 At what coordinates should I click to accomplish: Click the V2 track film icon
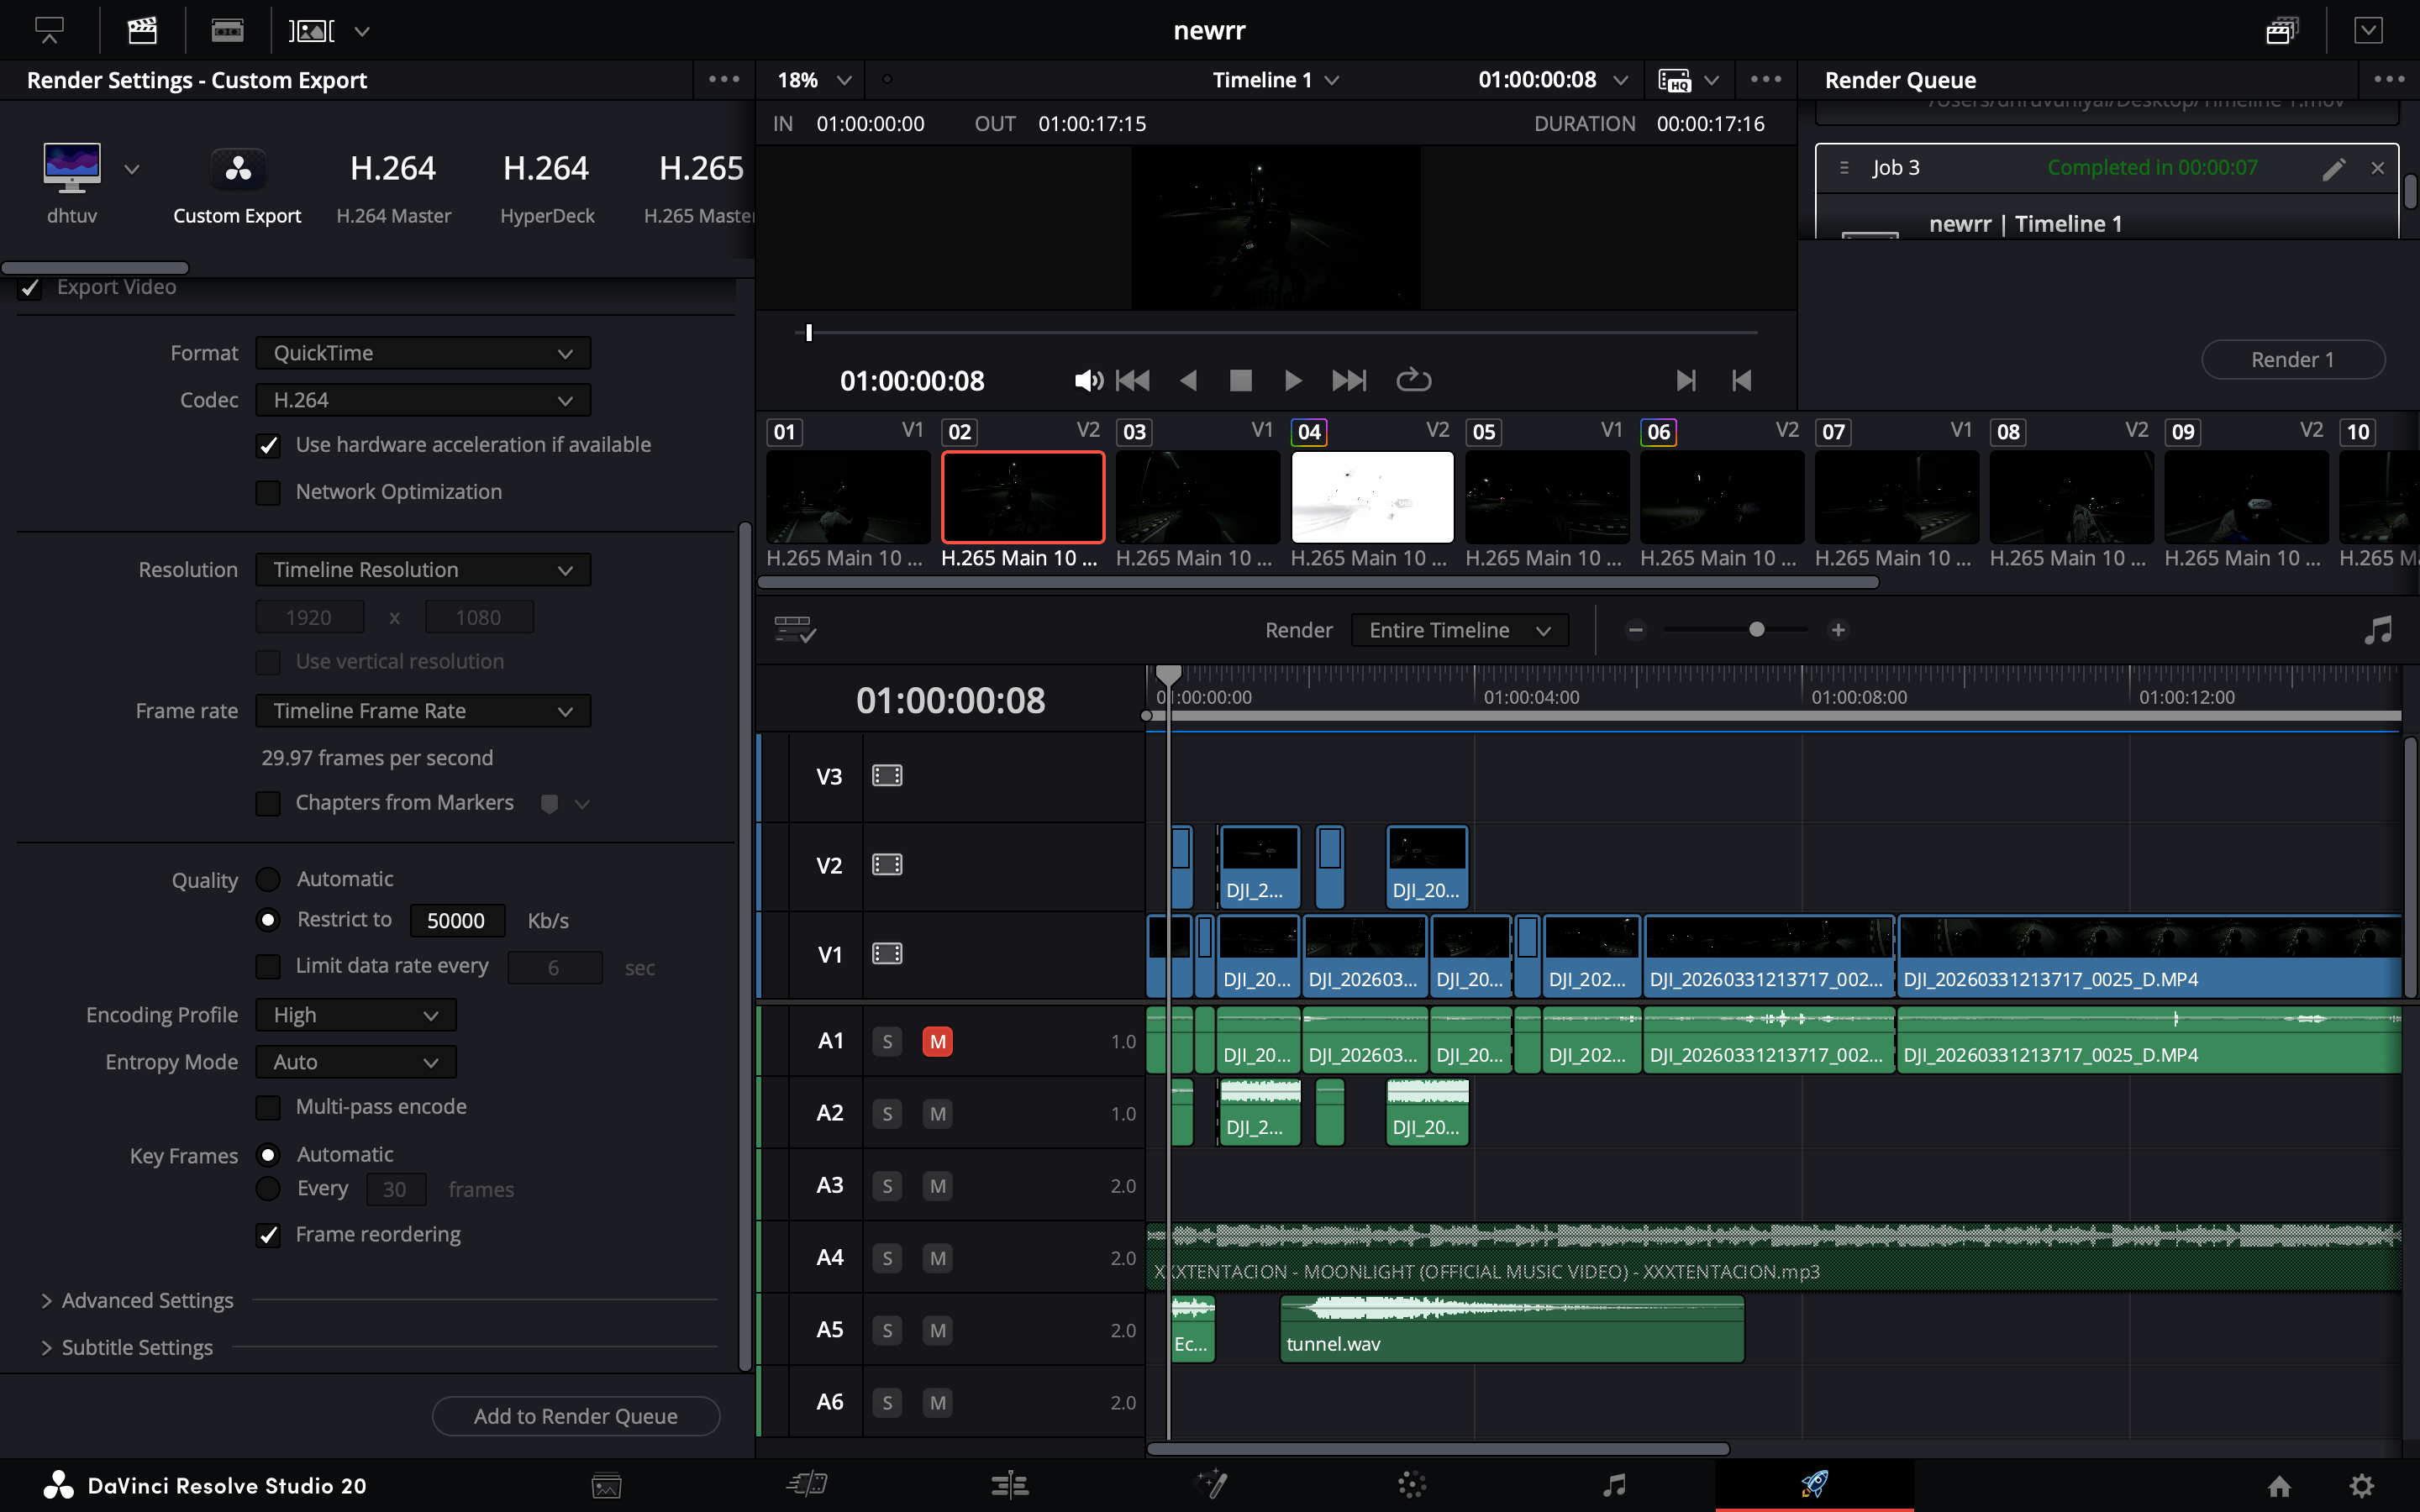887,865
